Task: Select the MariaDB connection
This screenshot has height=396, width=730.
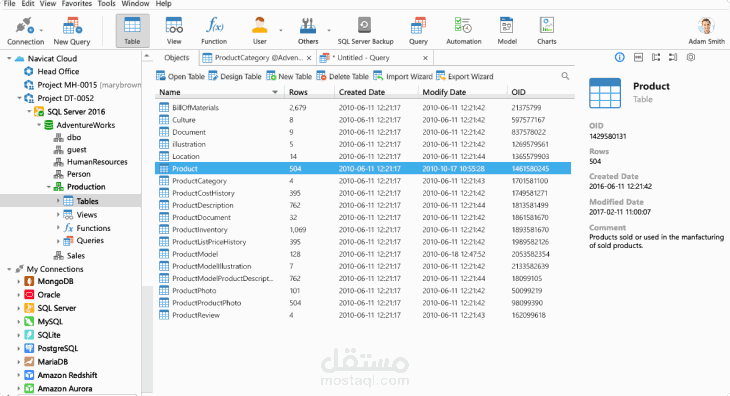Action: [53, 362]
